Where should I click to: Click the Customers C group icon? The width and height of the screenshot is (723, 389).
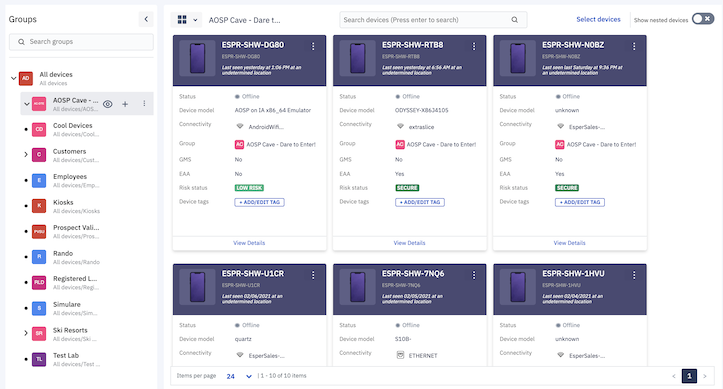39,155
